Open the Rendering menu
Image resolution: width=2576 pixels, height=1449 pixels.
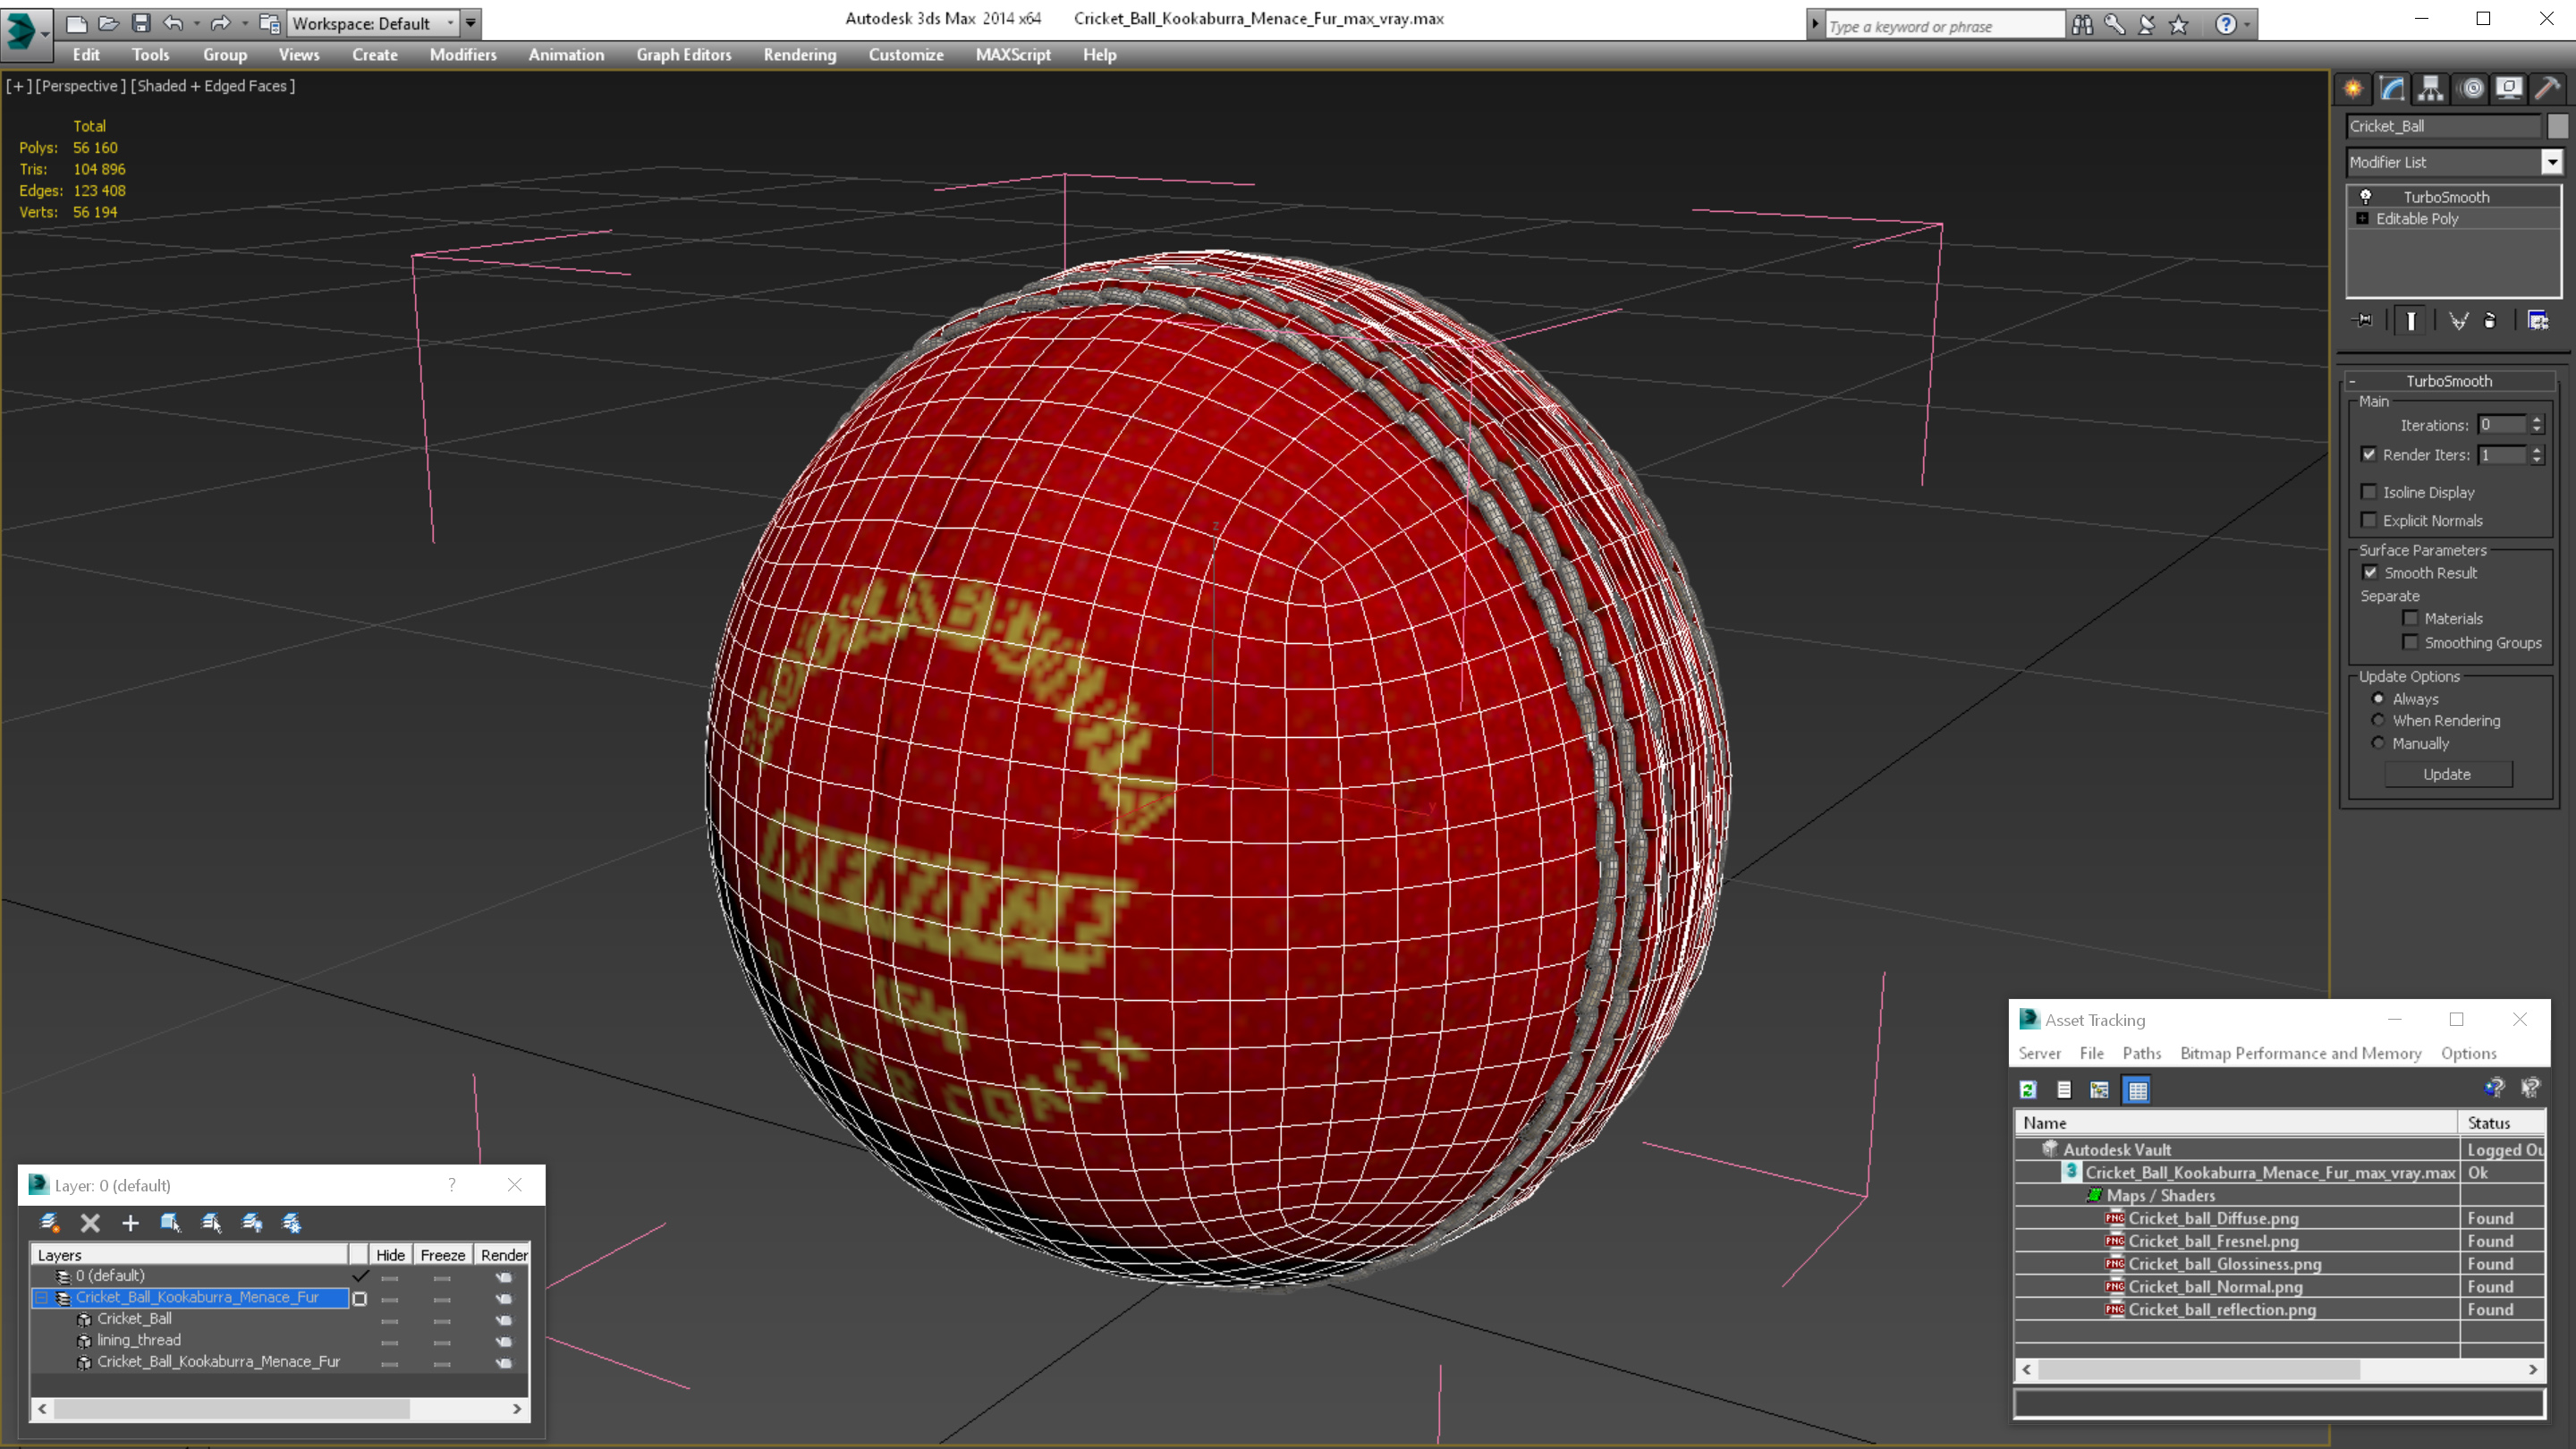[x=800, y=55]
